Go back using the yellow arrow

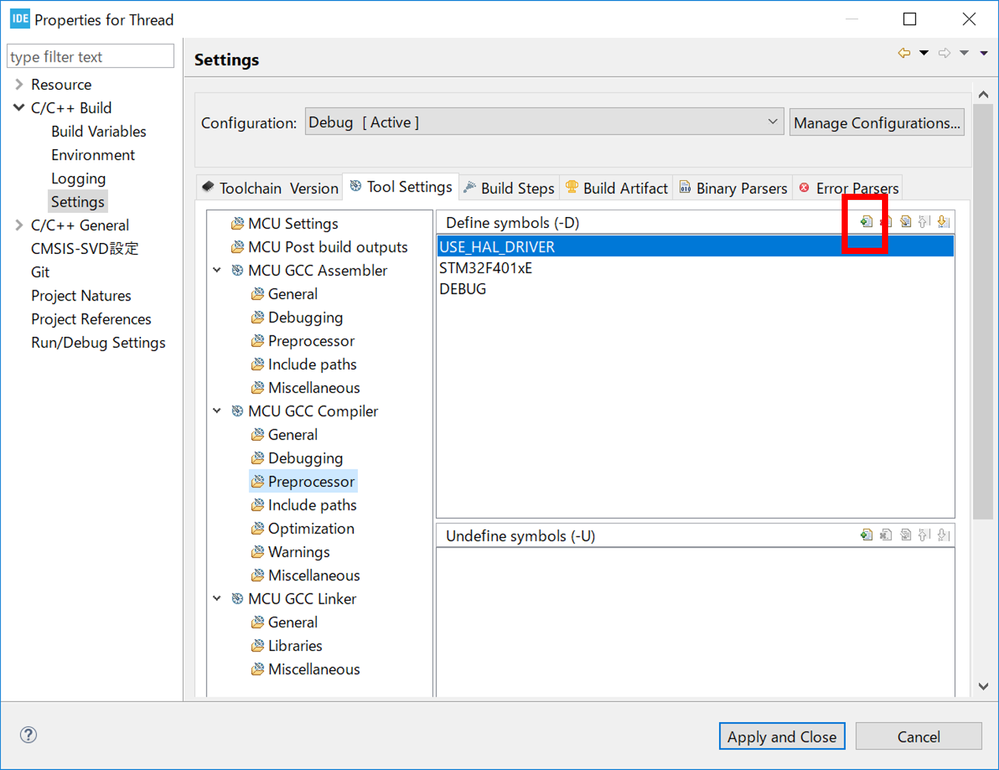[904, 53]
